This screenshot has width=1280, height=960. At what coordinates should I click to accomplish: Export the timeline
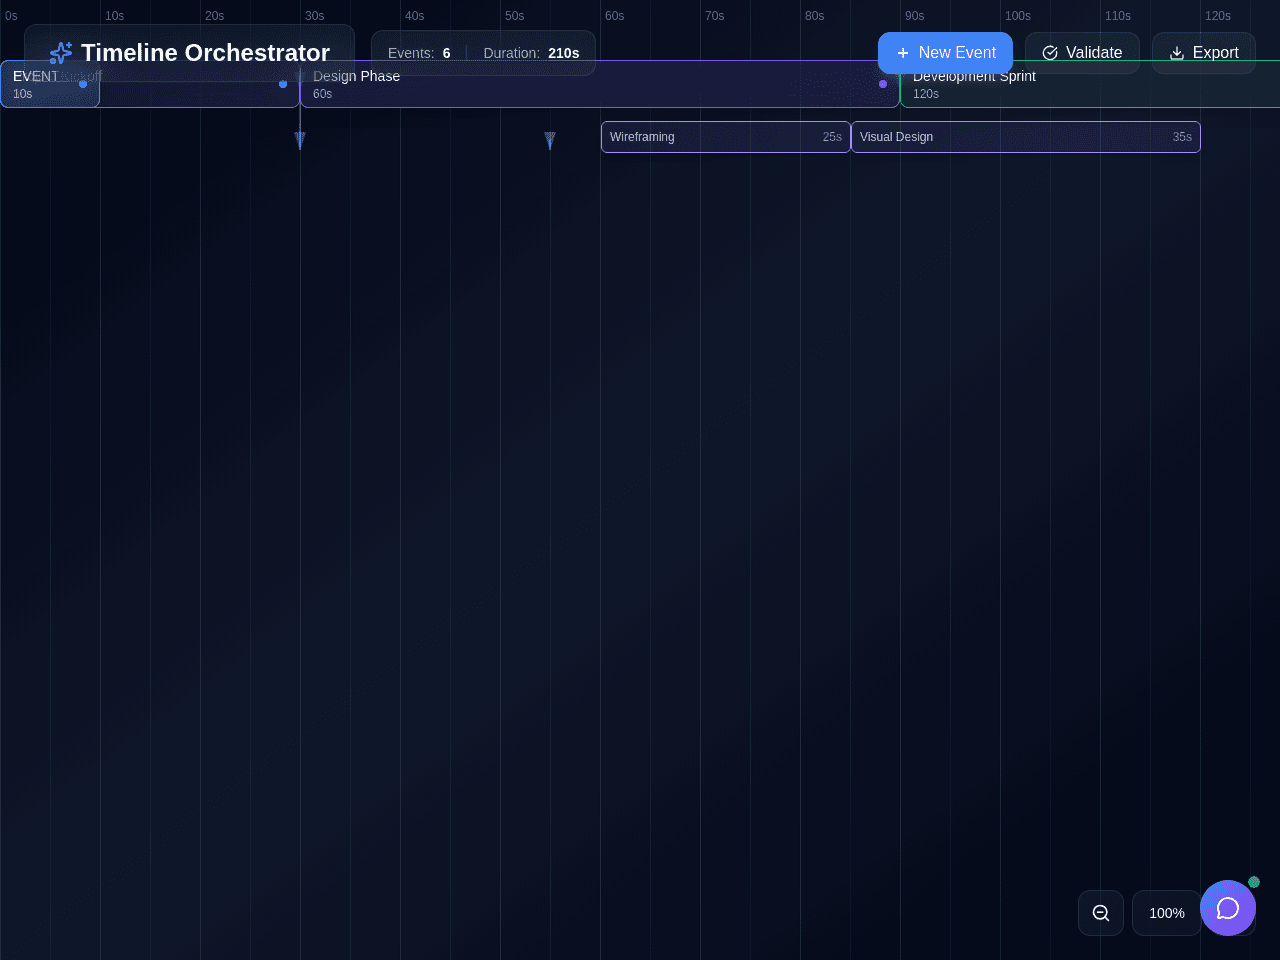coord(1204,53)
